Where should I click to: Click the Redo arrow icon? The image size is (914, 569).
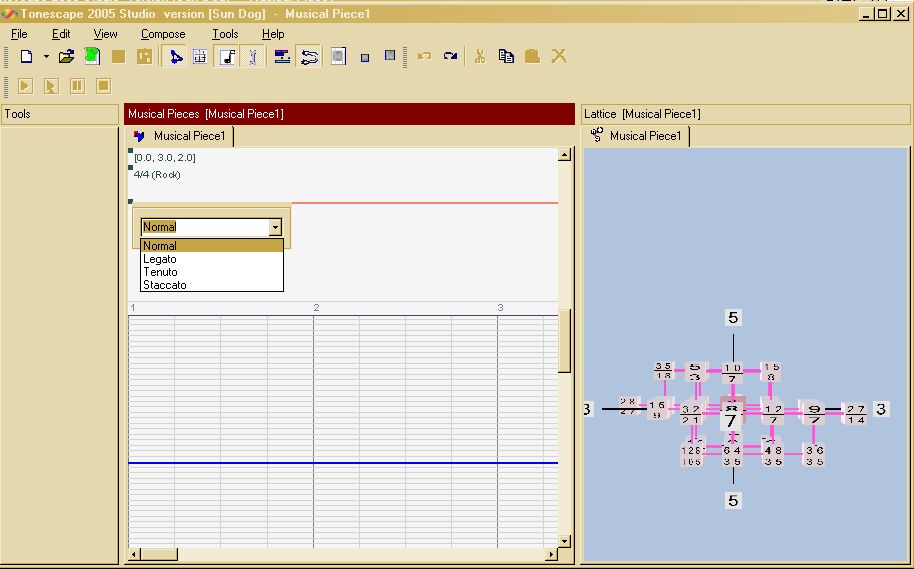click(450, 57)
